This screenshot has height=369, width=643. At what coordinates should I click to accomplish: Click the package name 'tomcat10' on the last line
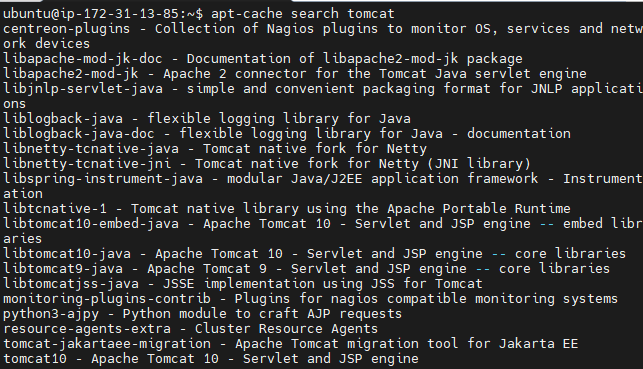[35, 359]
